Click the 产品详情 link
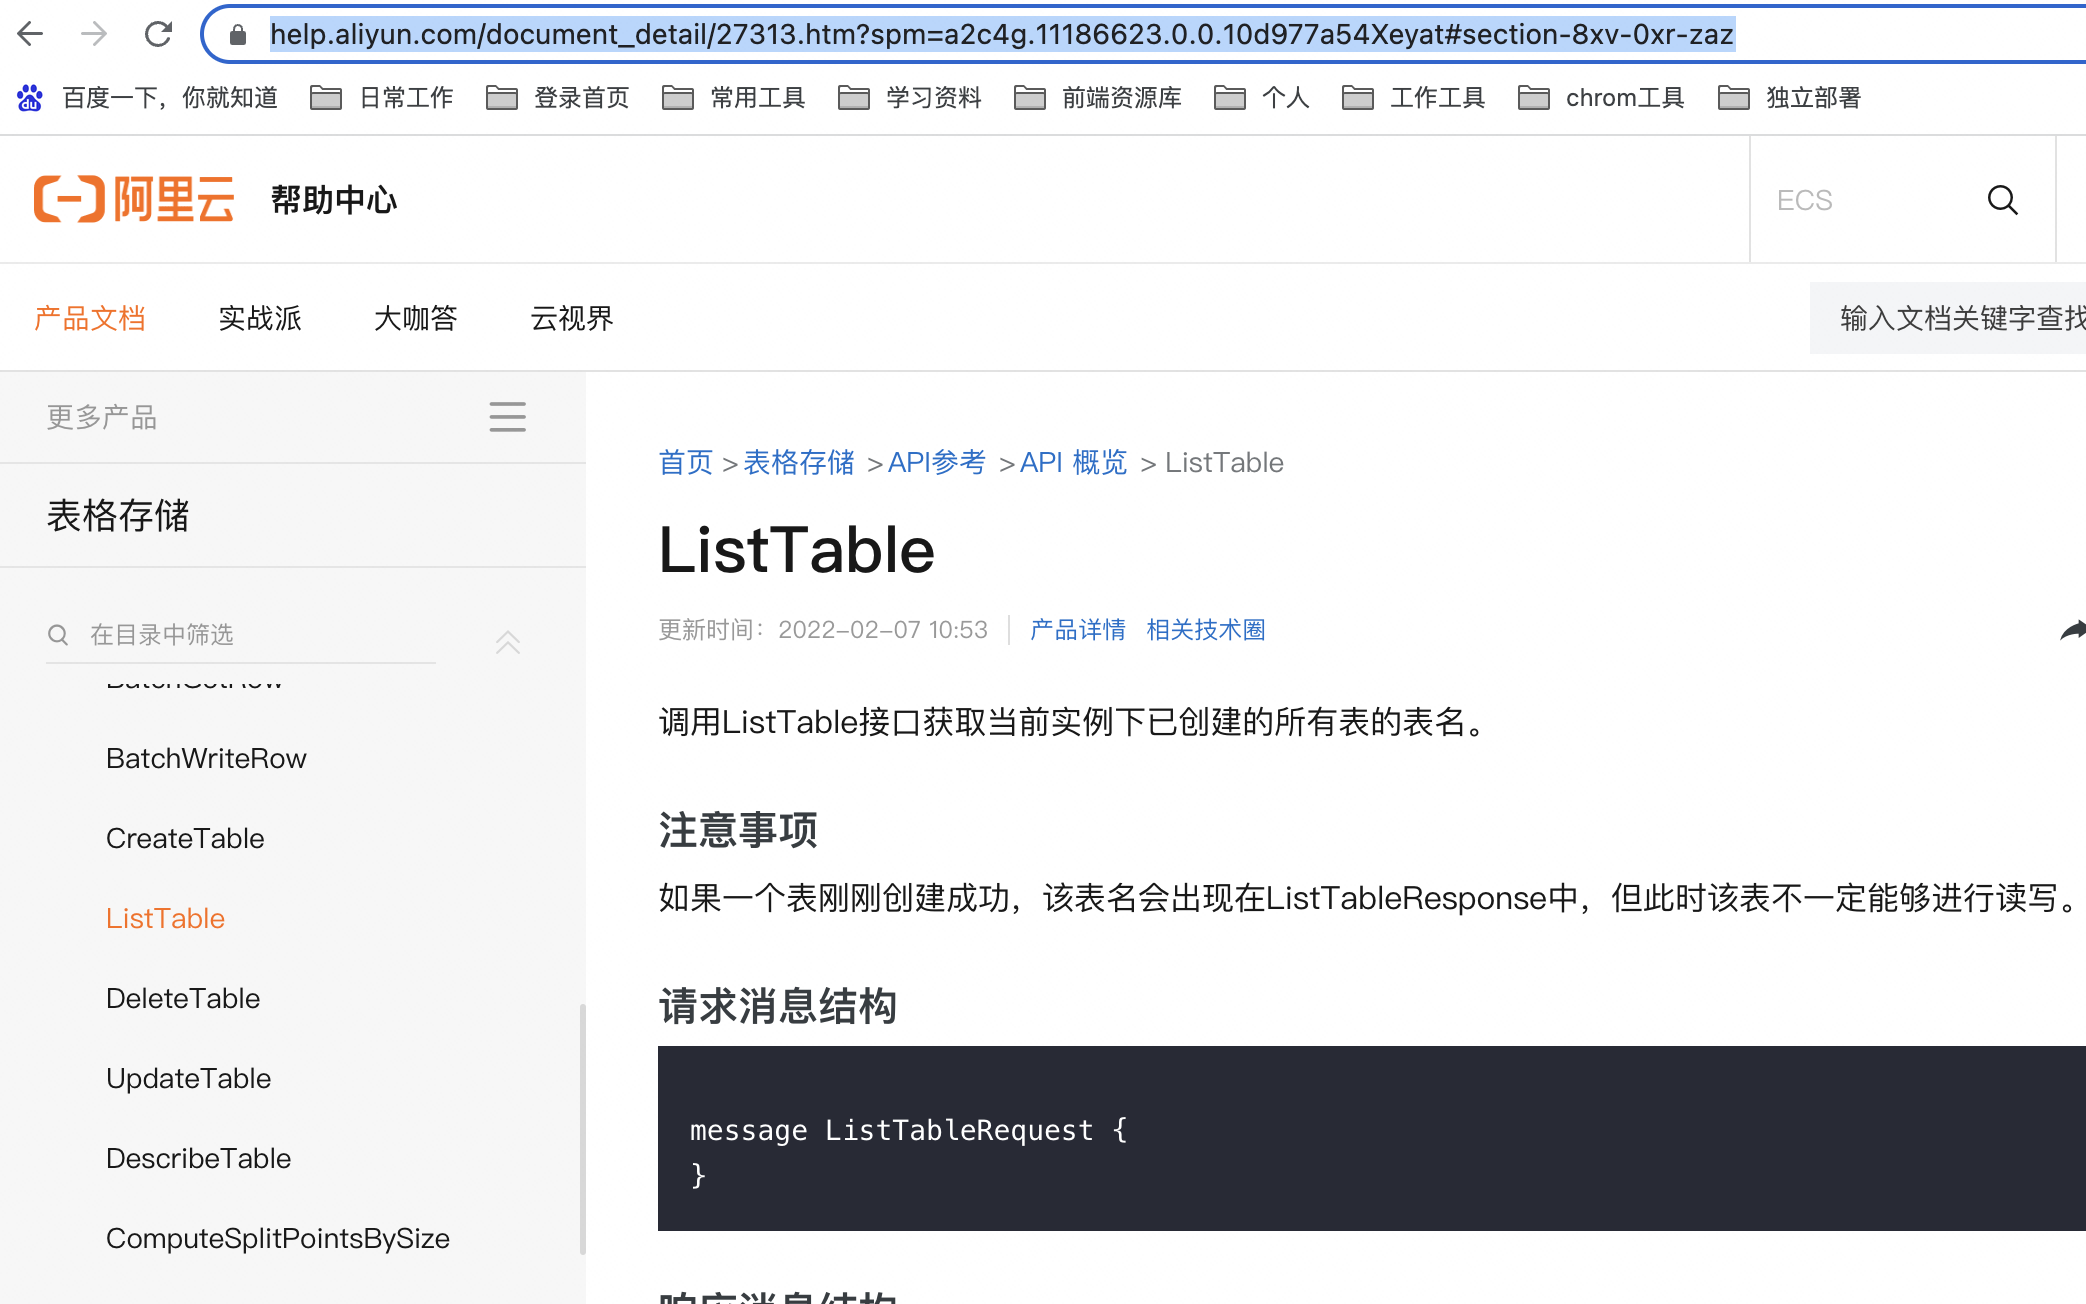Viewport: 2086px width, 1304px height. point(1077,630)
